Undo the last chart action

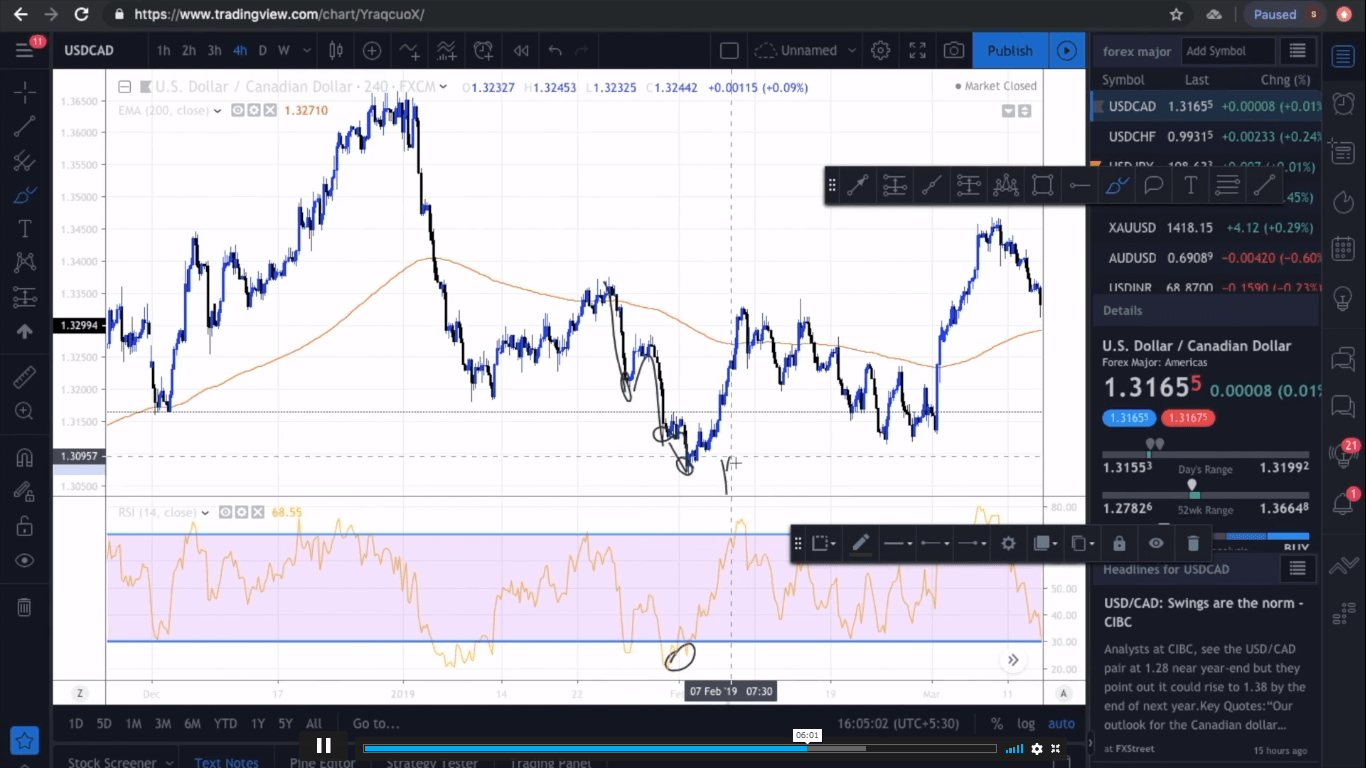[x=555, y=50]
